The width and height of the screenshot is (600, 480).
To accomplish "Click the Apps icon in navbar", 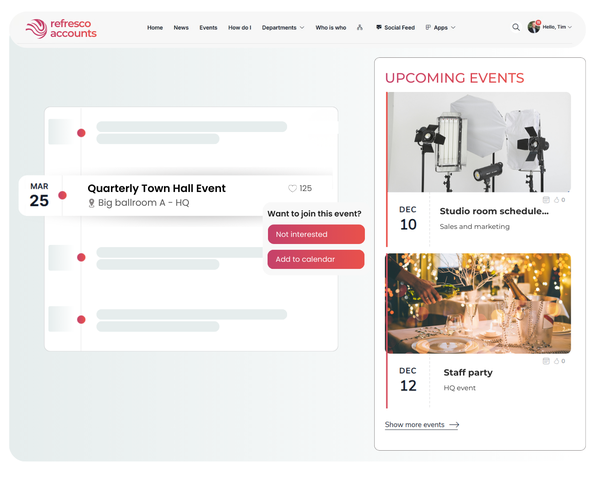I will 428,27.
